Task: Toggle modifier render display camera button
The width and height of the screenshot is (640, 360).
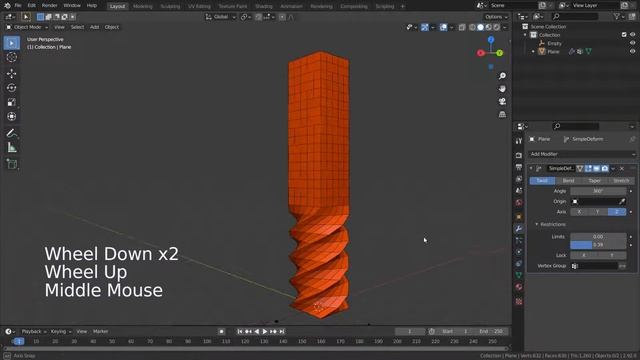Action: coord(604,169)
